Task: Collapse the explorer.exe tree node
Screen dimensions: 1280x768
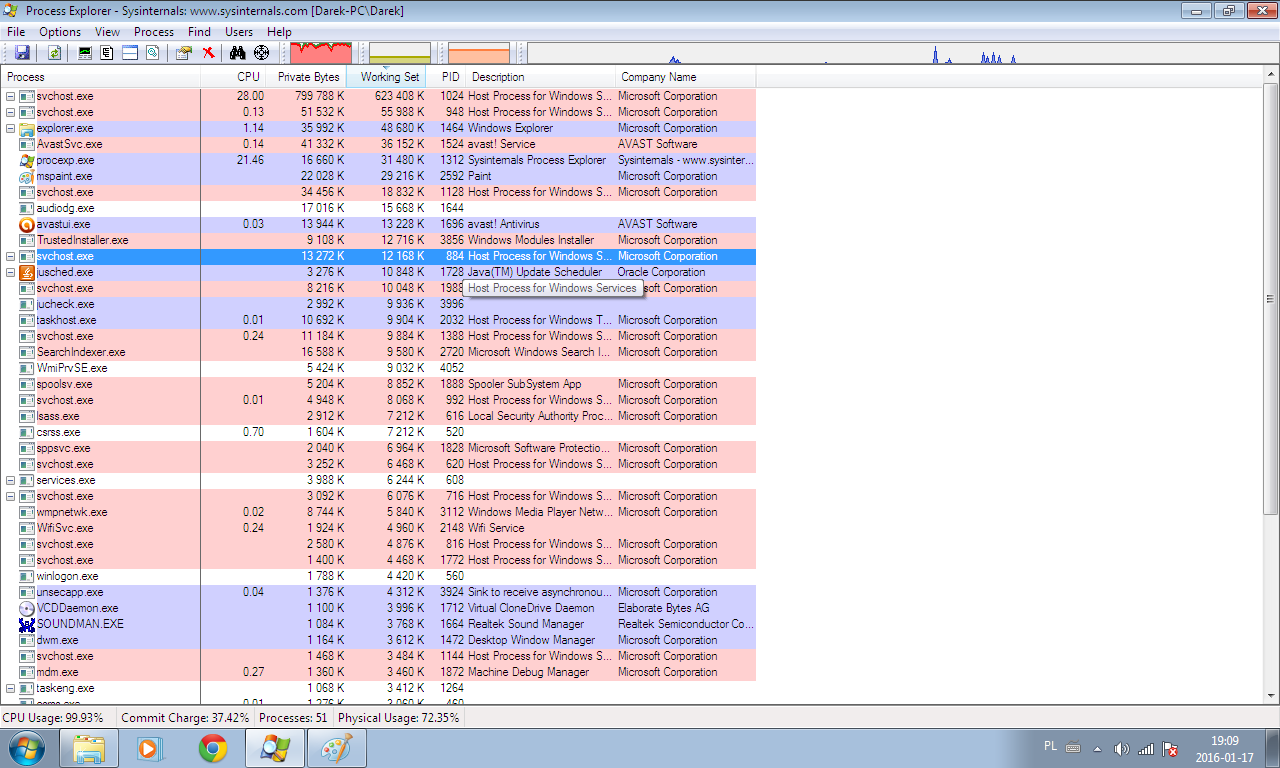Action: pyautogui.click(x=11, y=128)
